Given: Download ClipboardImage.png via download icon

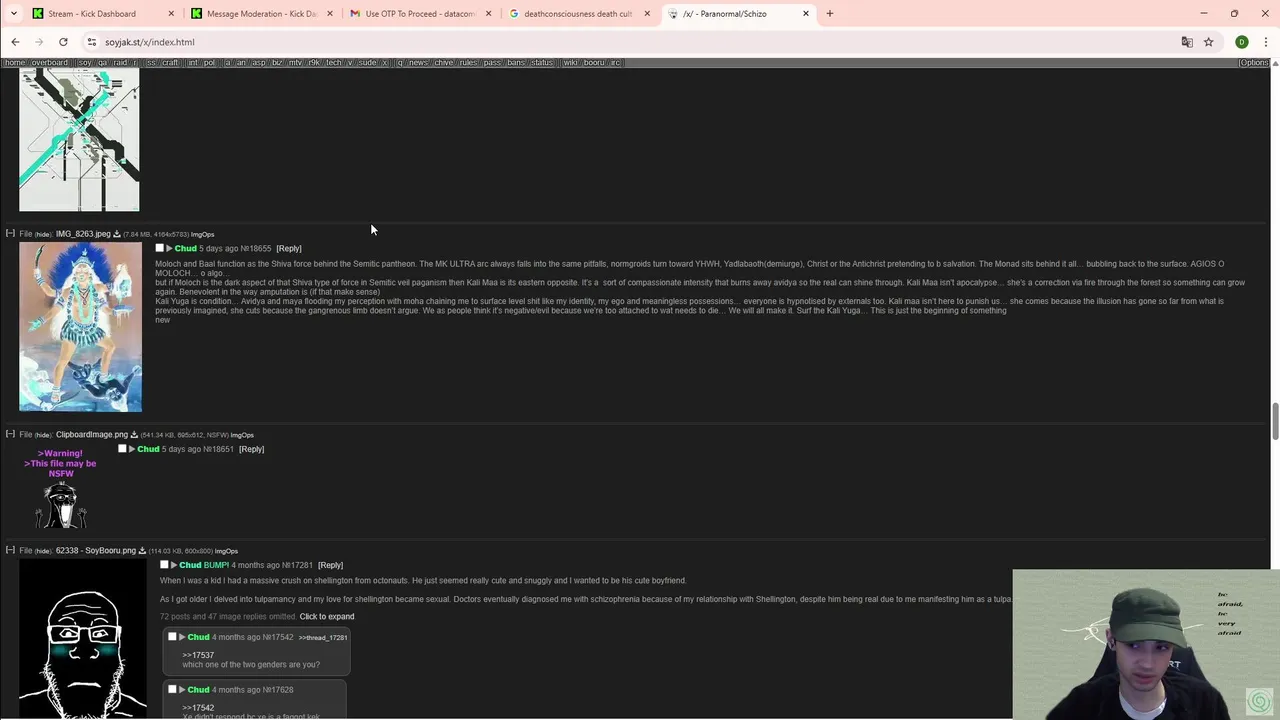Looking at the screenshot, I should 134,435.
